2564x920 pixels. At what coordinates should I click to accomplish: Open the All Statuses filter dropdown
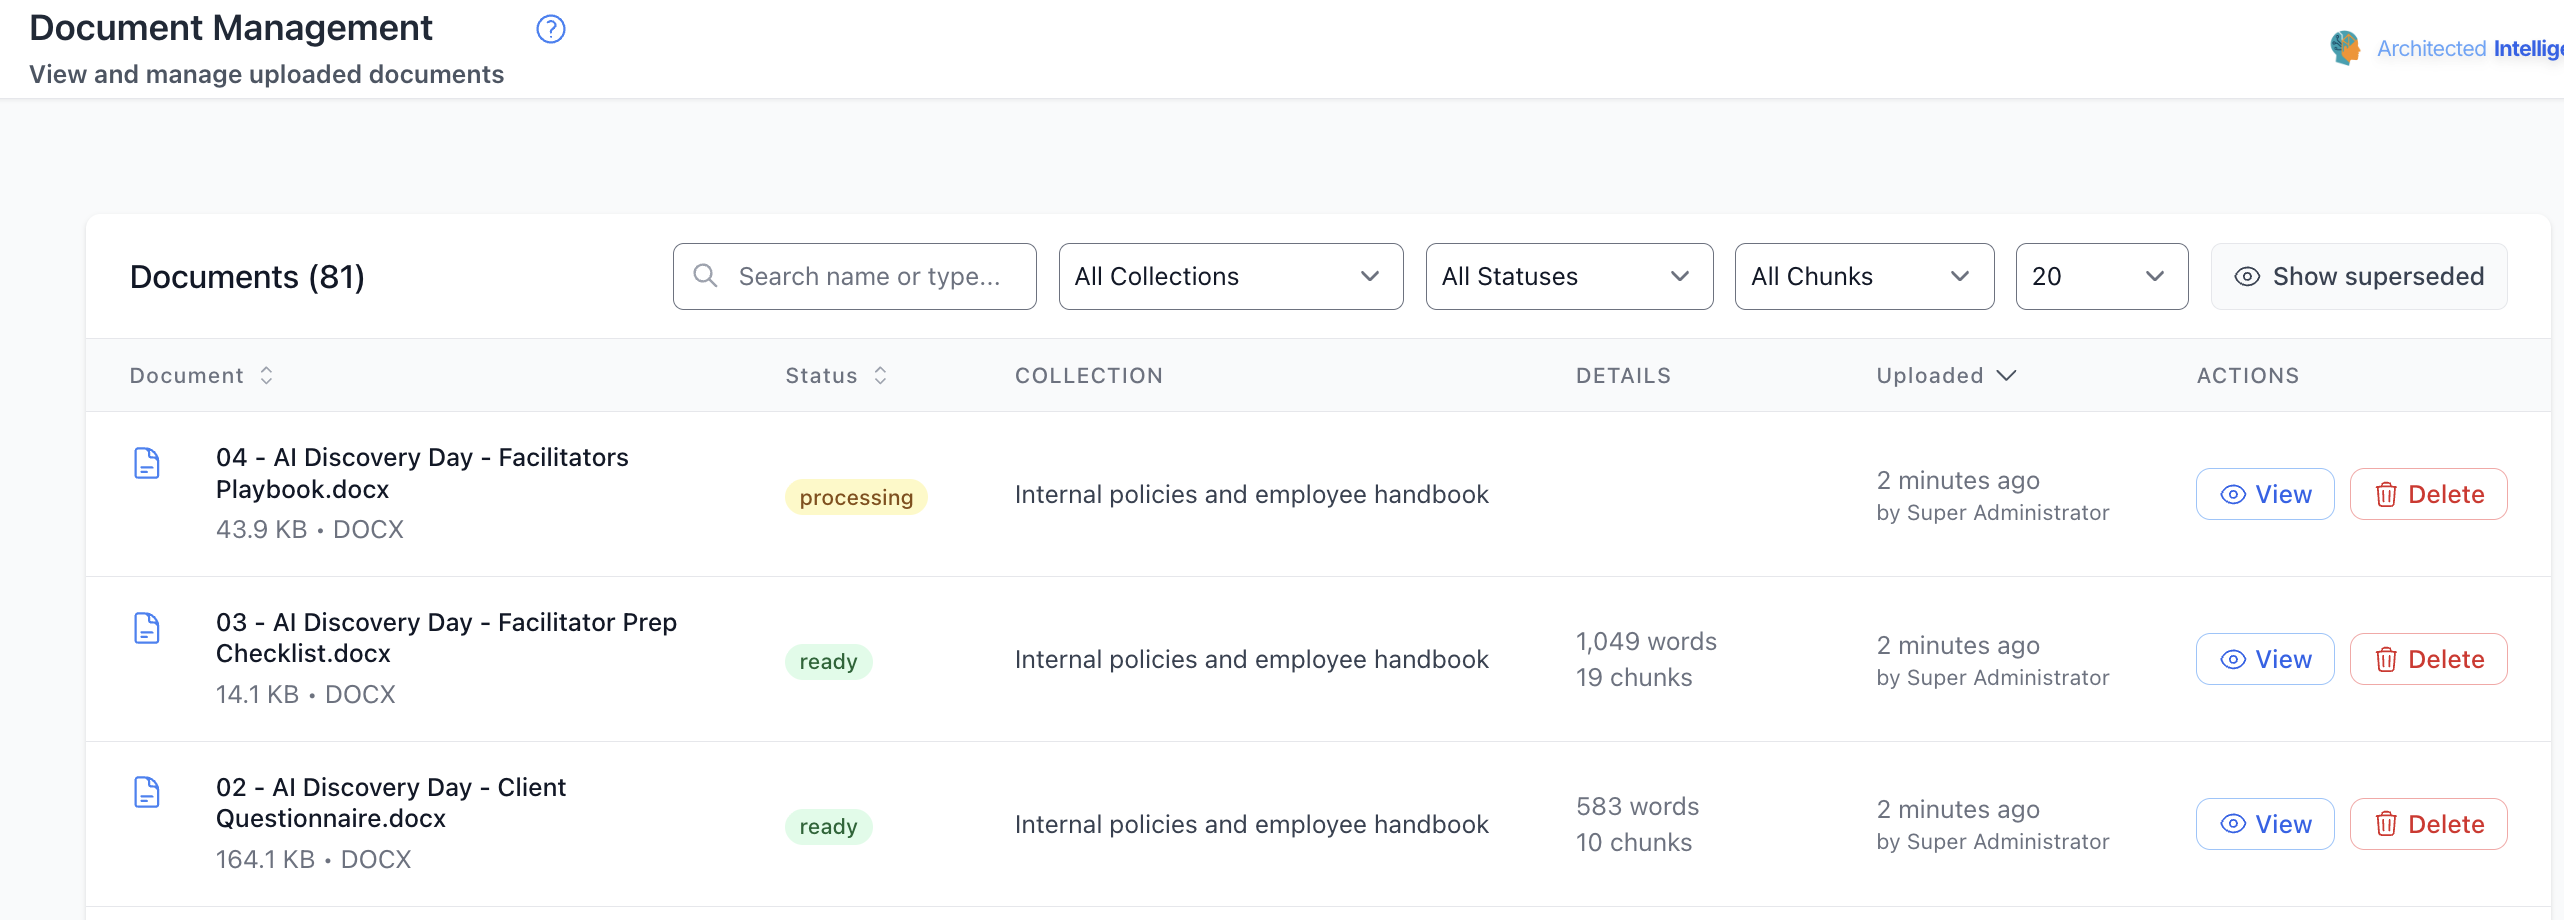(x=1568, y=276)
